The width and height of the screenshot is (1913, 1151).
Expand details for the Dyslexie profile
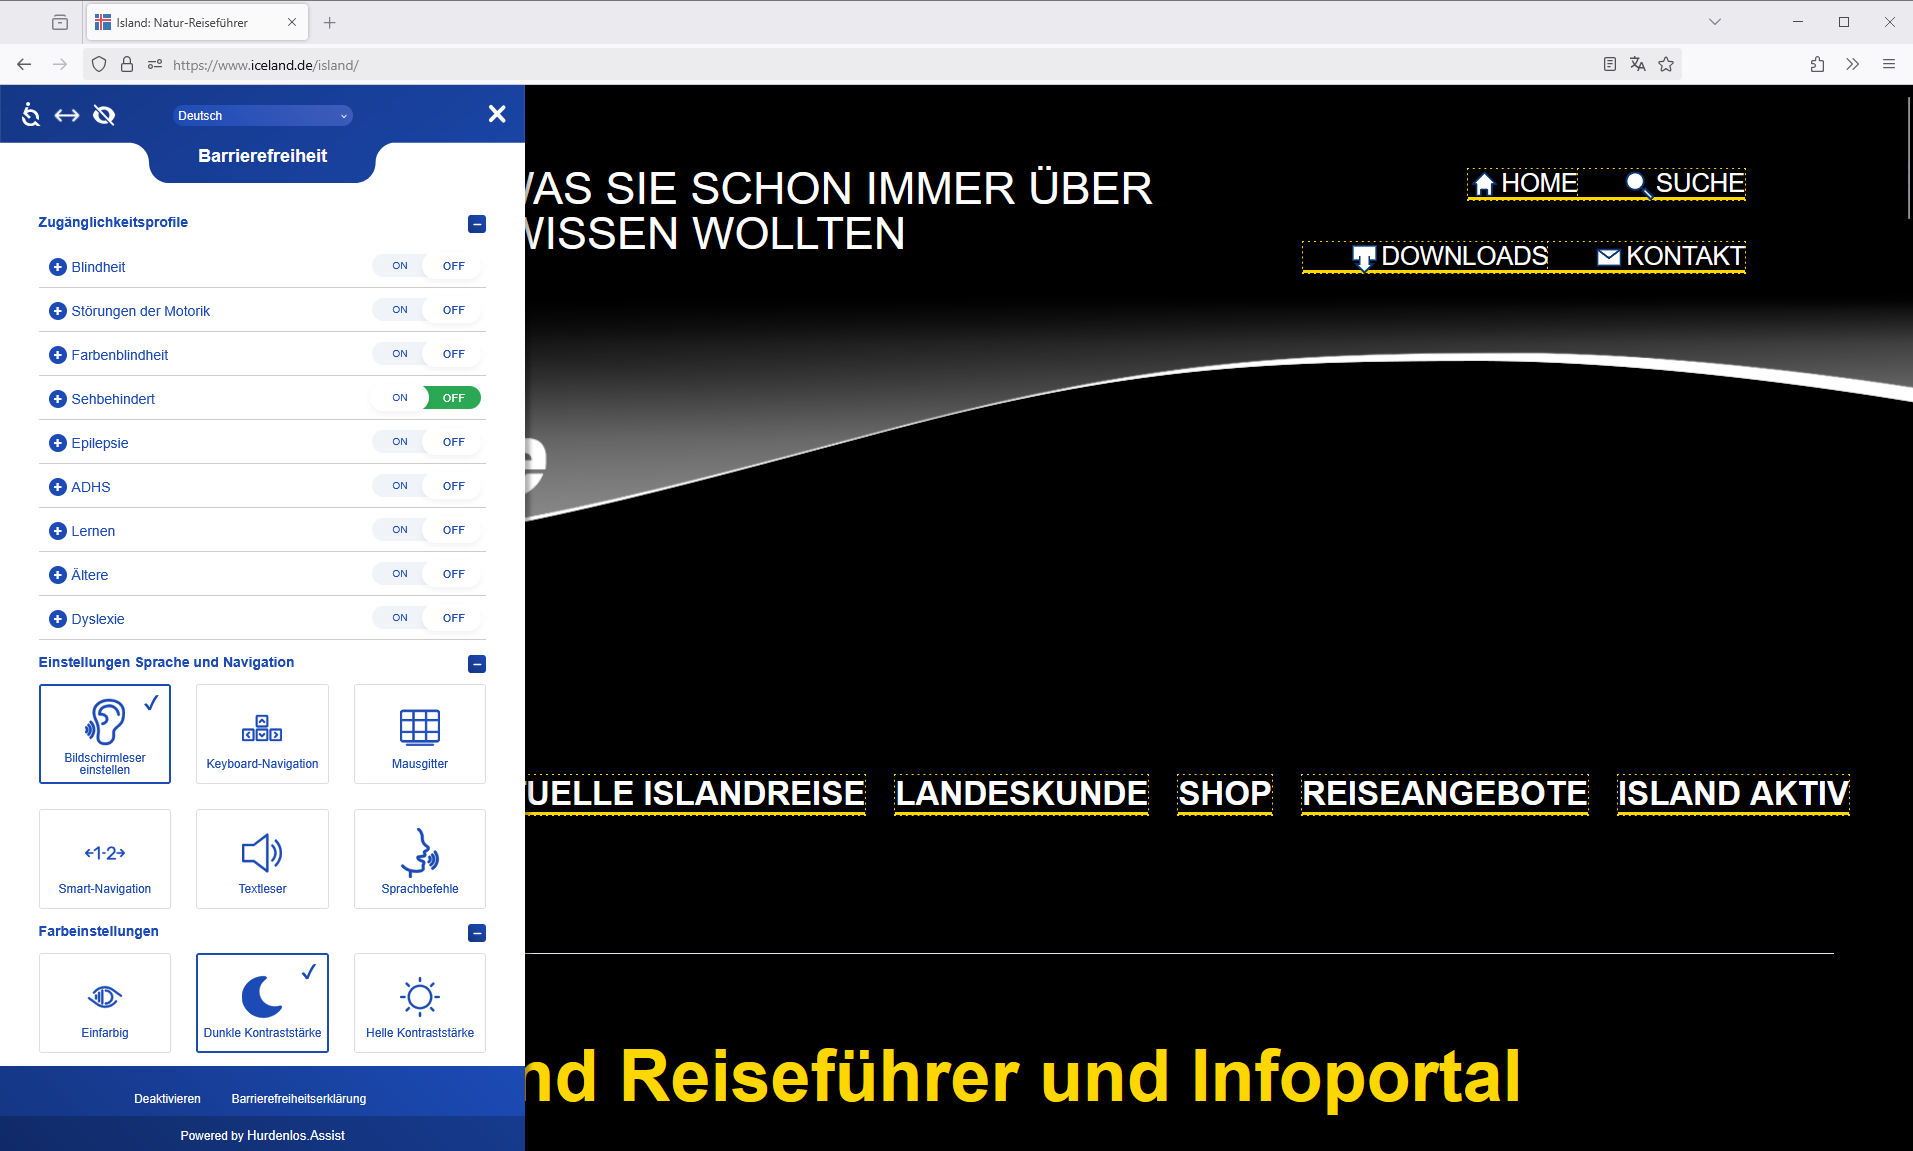(x=57, y=618)
